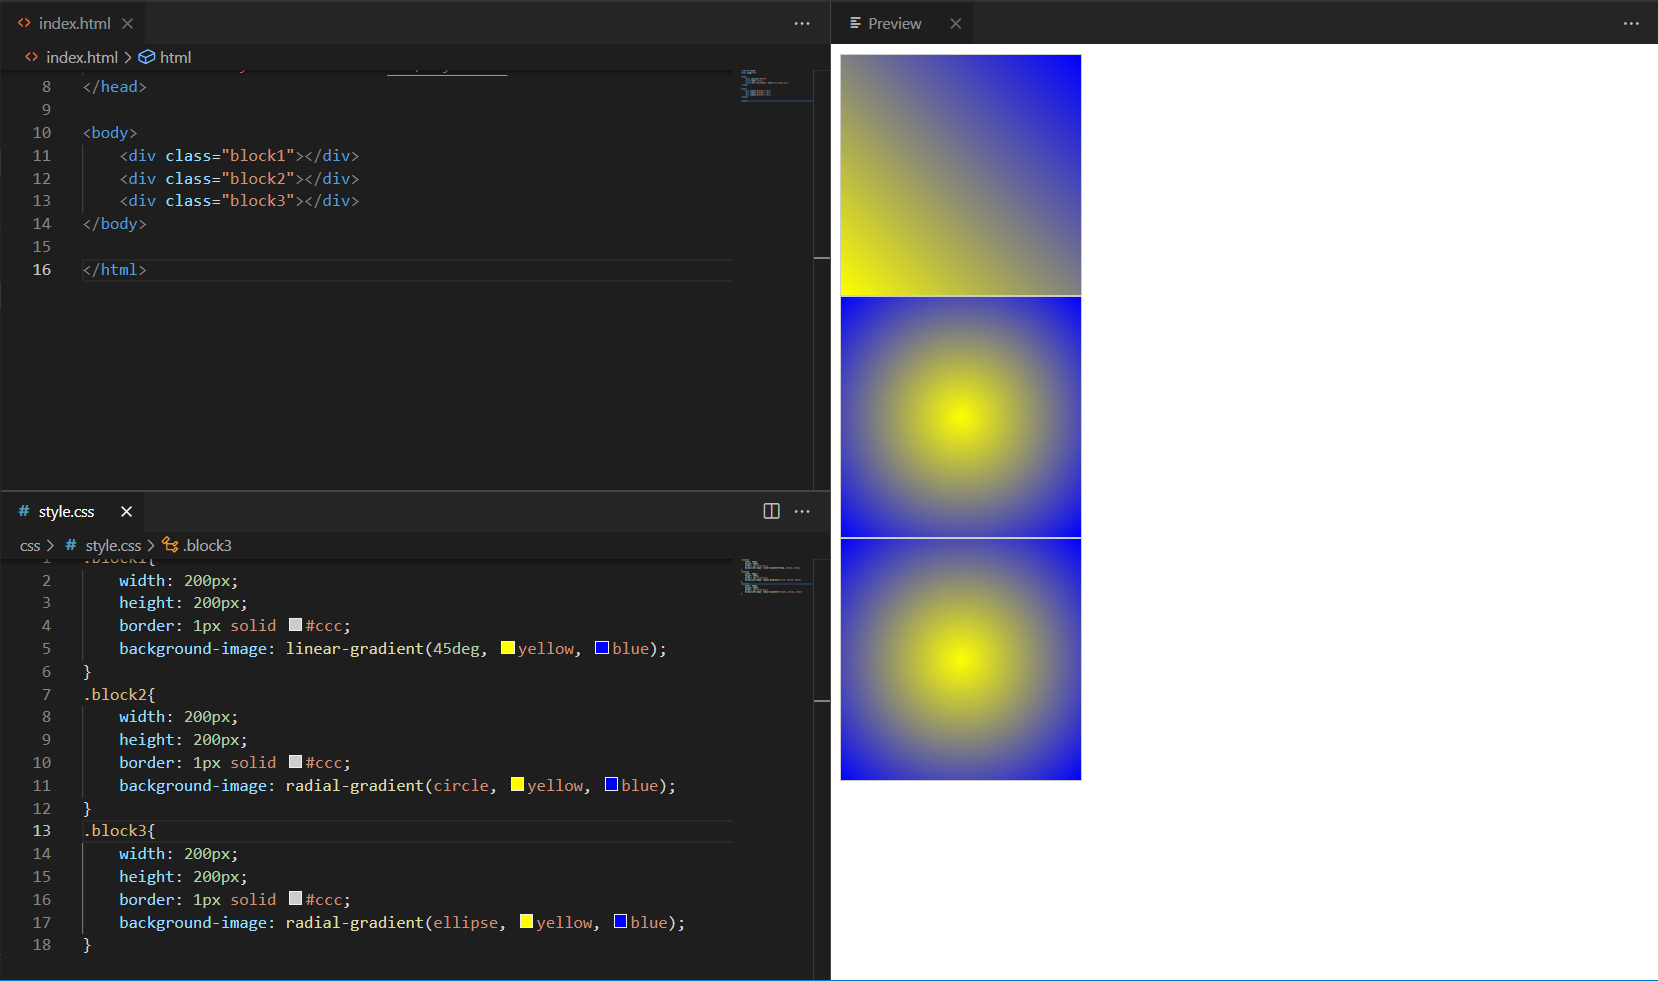The width and height of the screenshot is (1658, 981).
Task: Click yellow color swatch in linear-gradient line
Action: [x=508, y=648]
